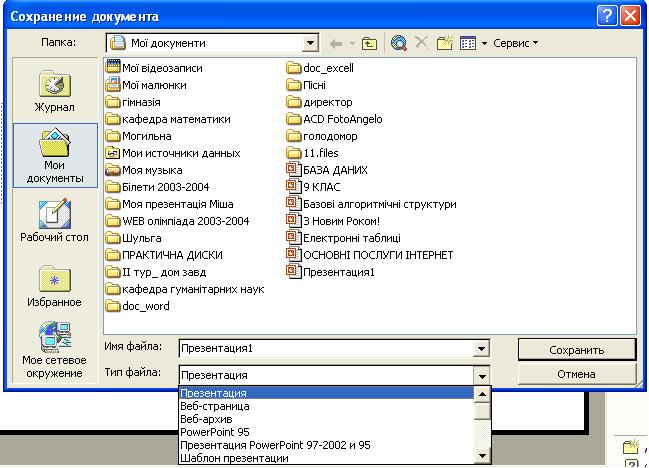Screen dimensions: 649x468
Task: Open the back-history arrow next to Back
Action: tap(352, 43)
